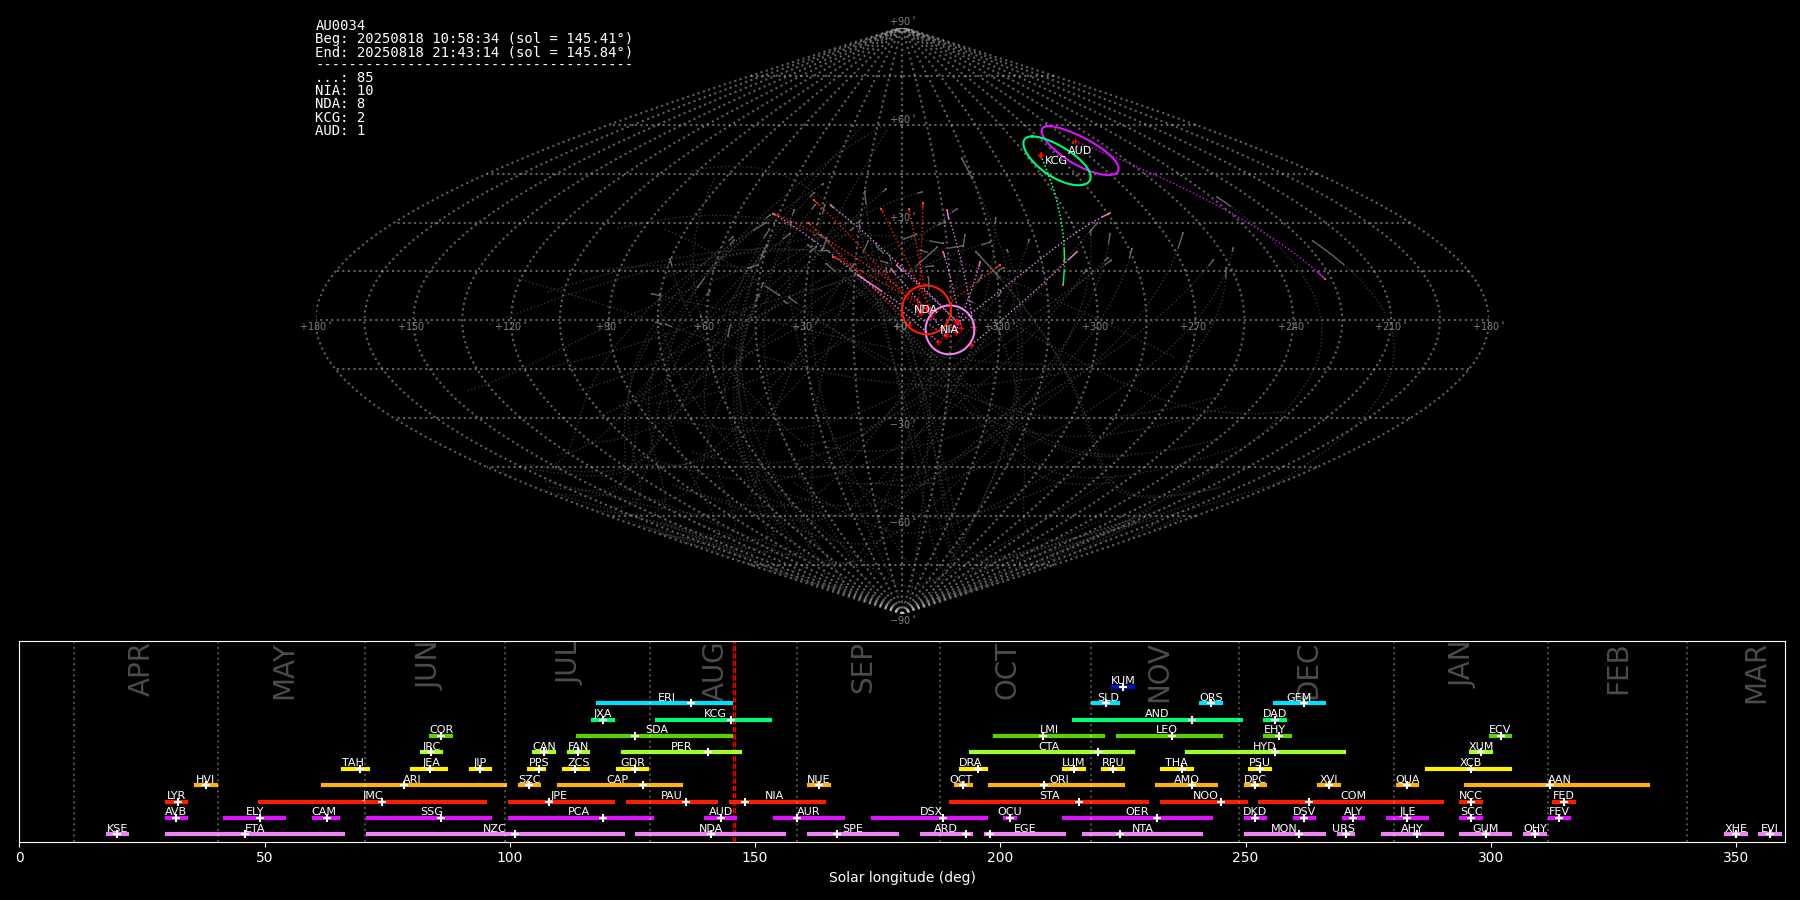
Task: Click the NIA red bar in timeline
Action: [777, 802]
